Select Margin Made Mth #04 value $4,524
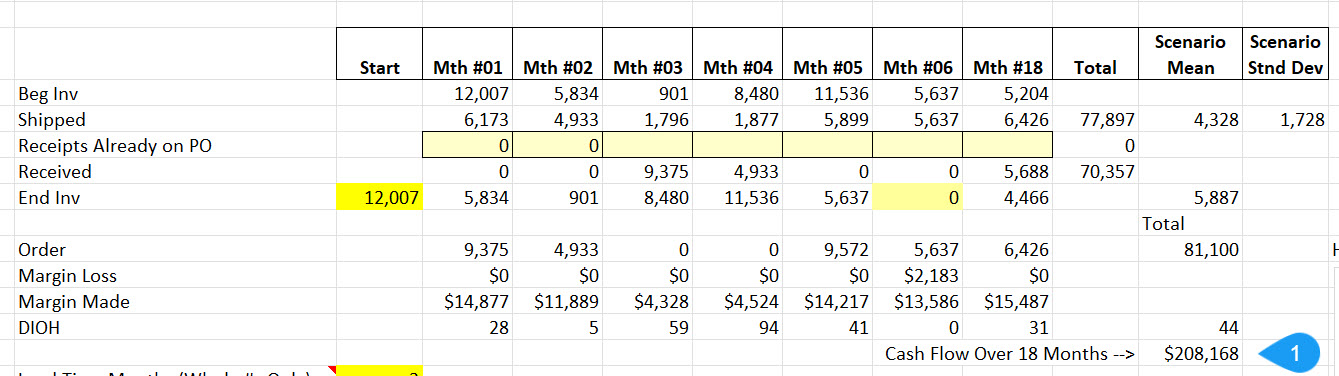 737,302
